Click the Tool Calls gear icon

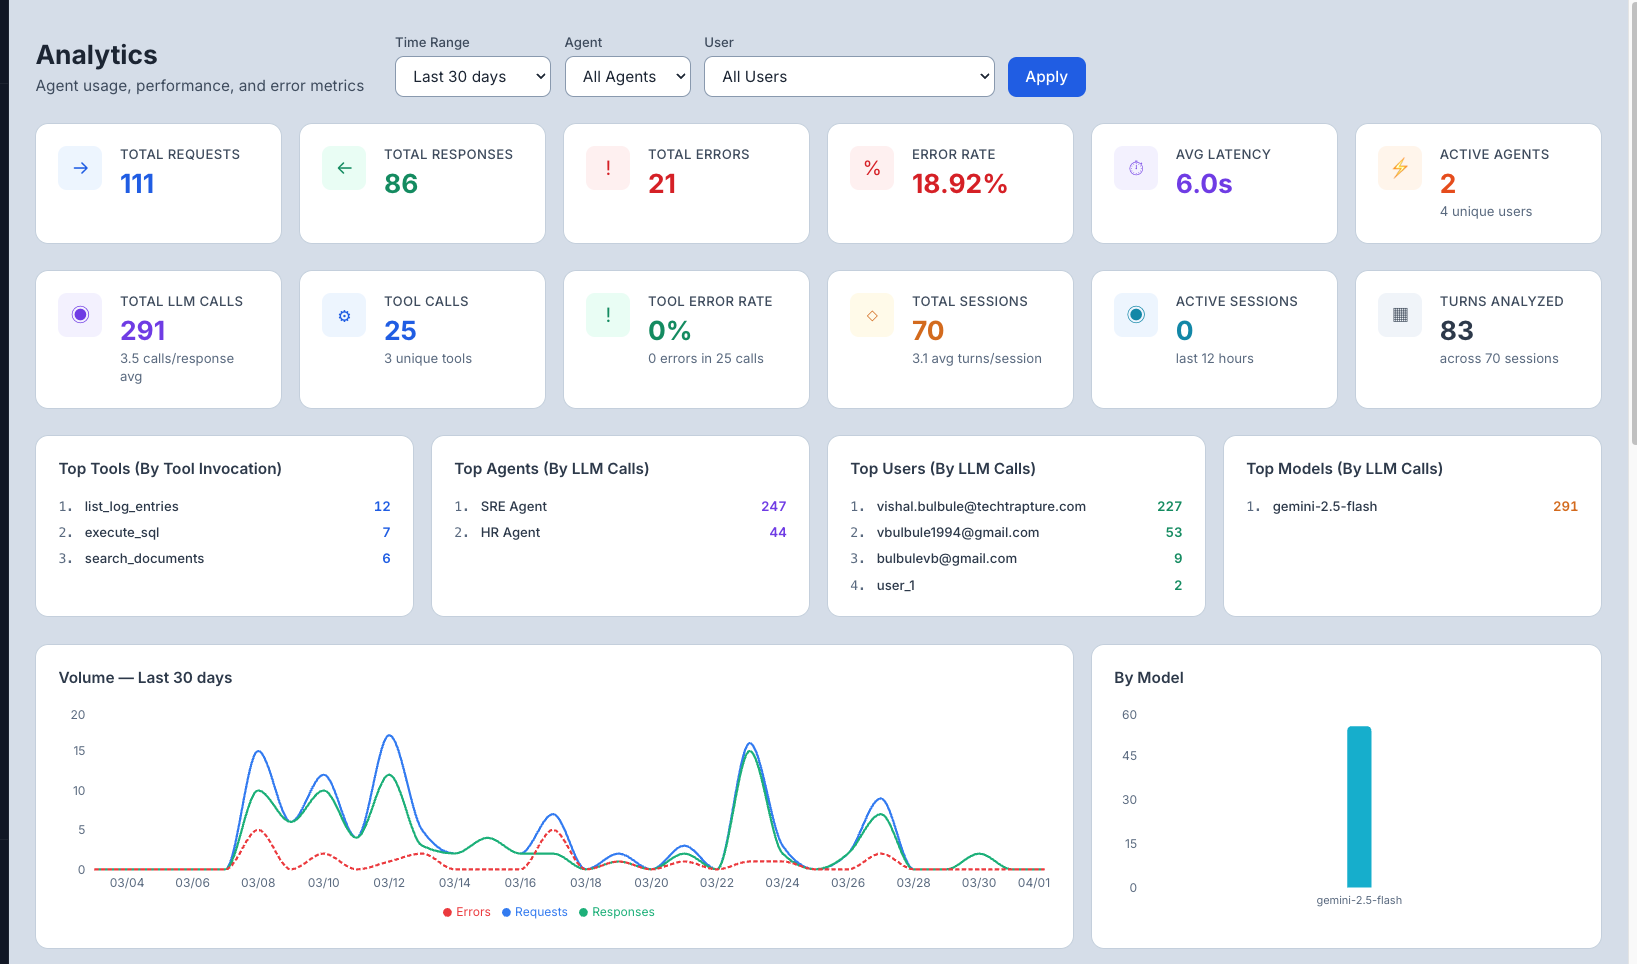coord(343,315)
